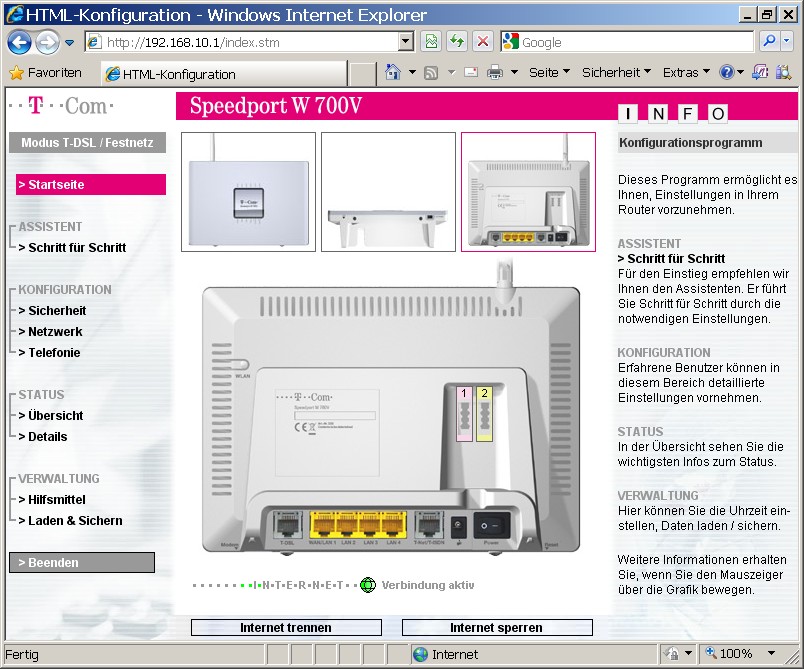Click the Internet sperren button

coord(497,627)
